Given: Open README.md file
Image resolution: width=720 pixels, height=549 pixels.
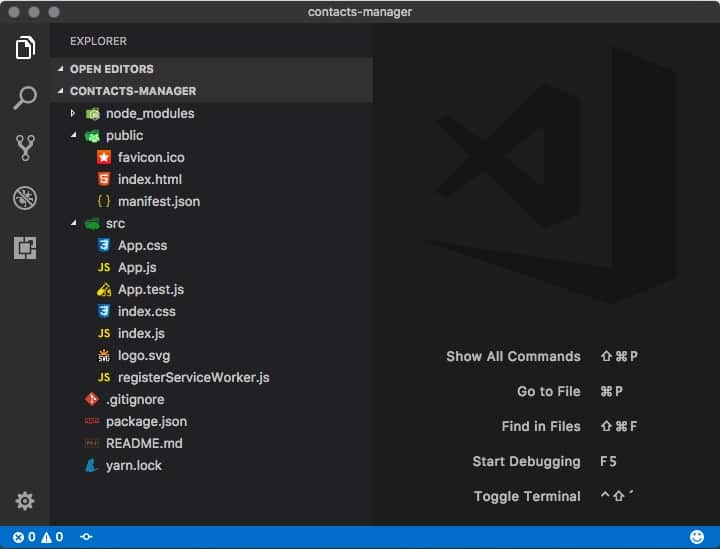Looking at the screenshot, I should coord(144,443).
